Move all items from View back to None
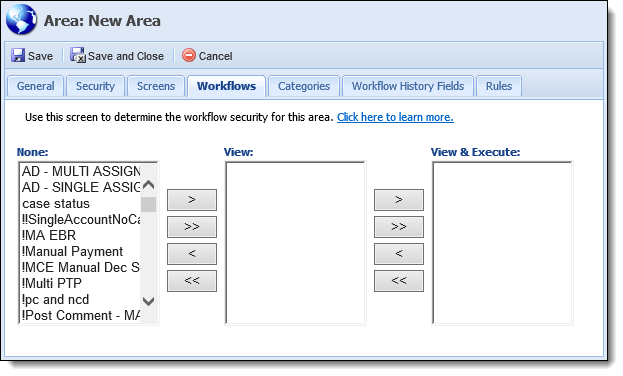623x376 pixels. pos(192,281)
